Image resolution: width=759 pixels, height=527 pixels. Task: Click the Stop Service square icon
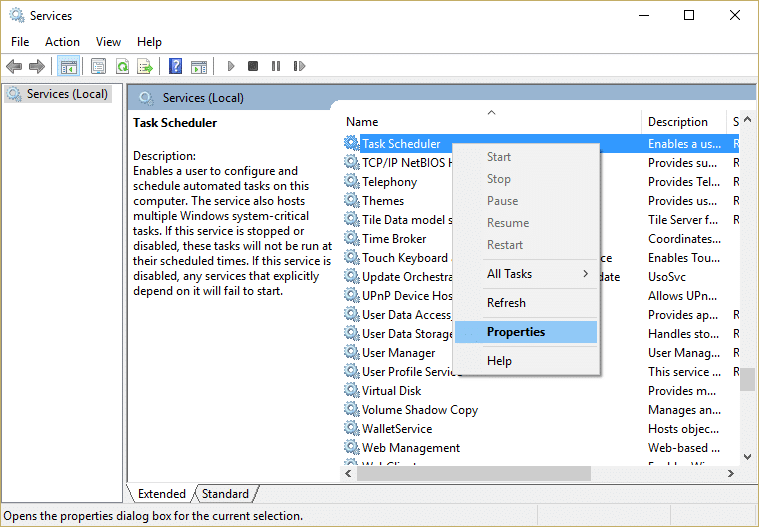click(x=253, y=66)
